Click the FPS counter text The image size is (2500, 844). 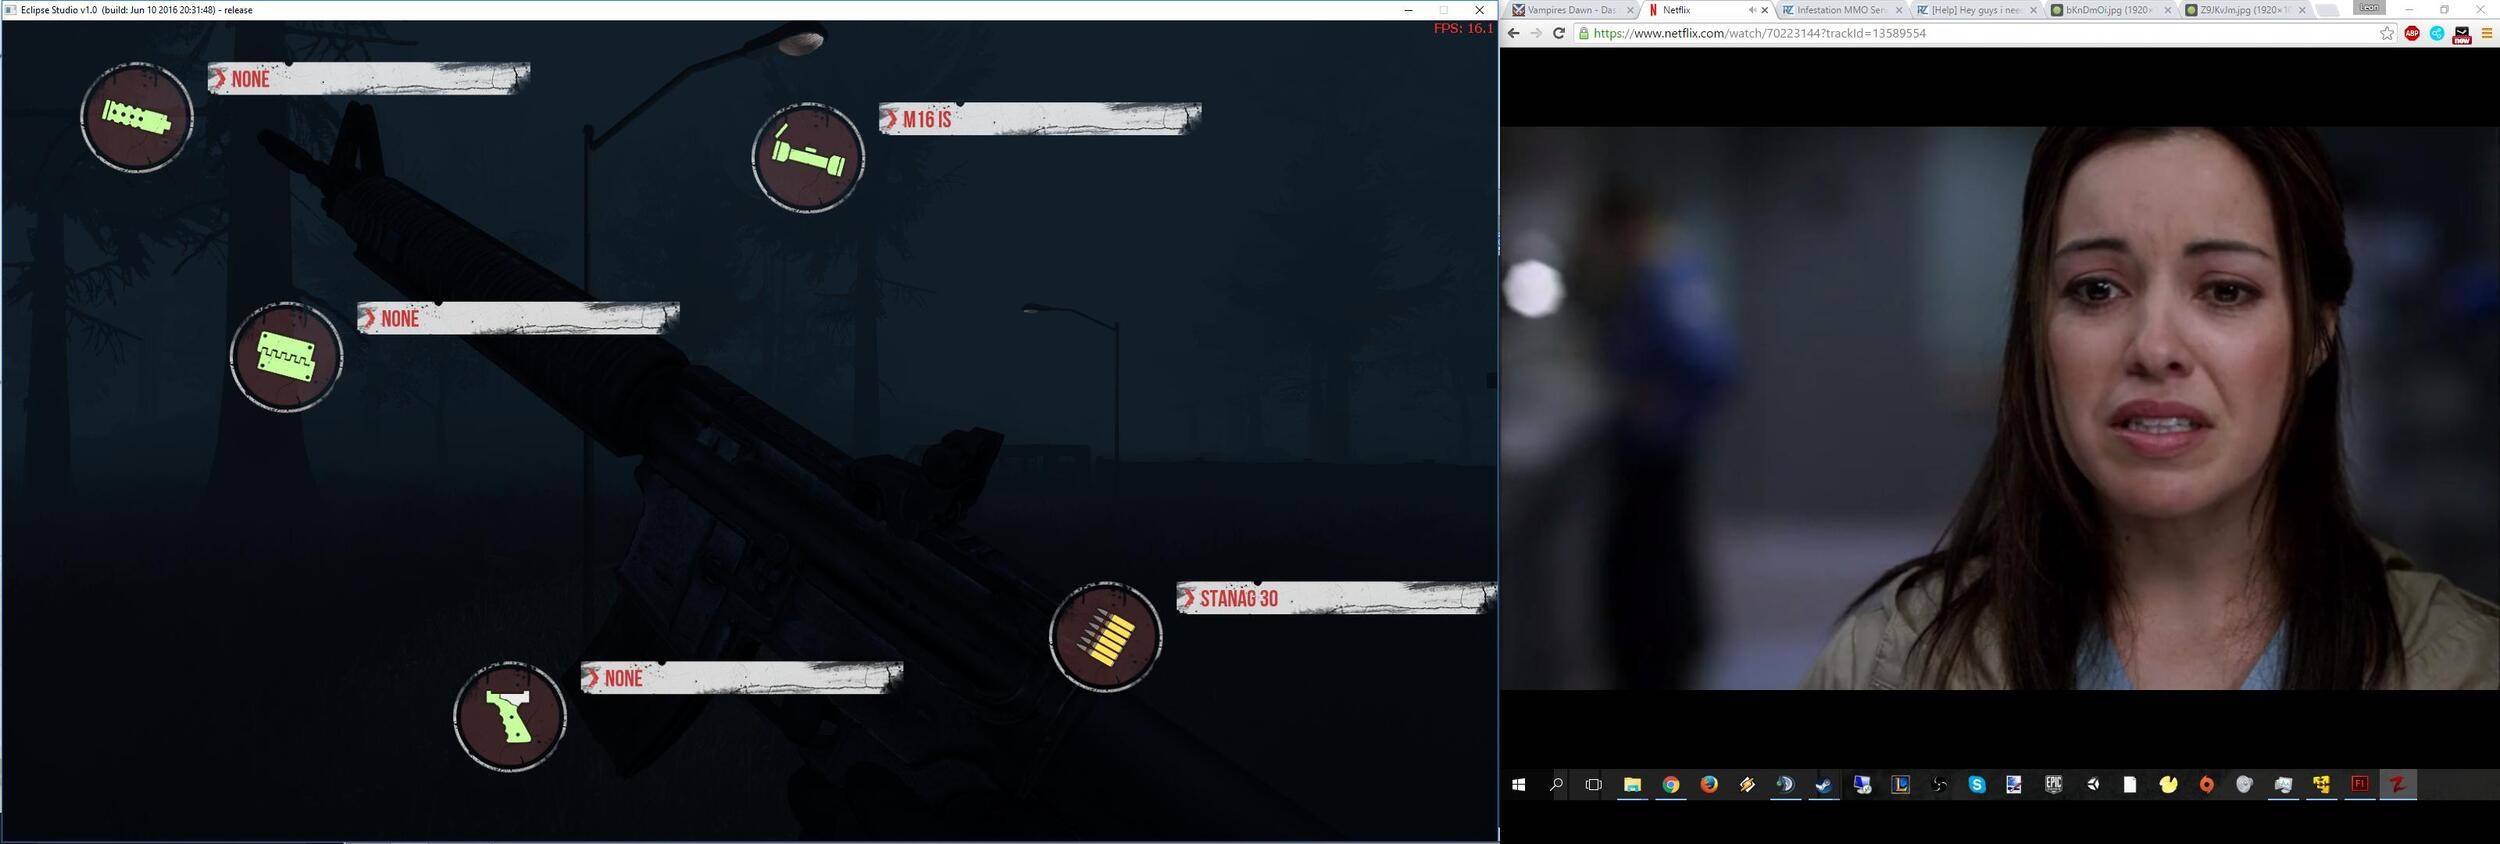(1463, 28)
